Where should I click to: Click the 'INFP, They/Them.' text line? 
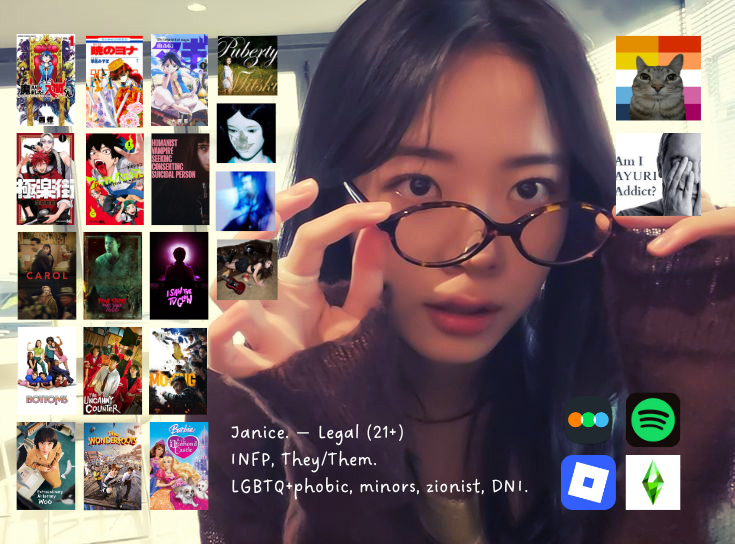point(304,459)
